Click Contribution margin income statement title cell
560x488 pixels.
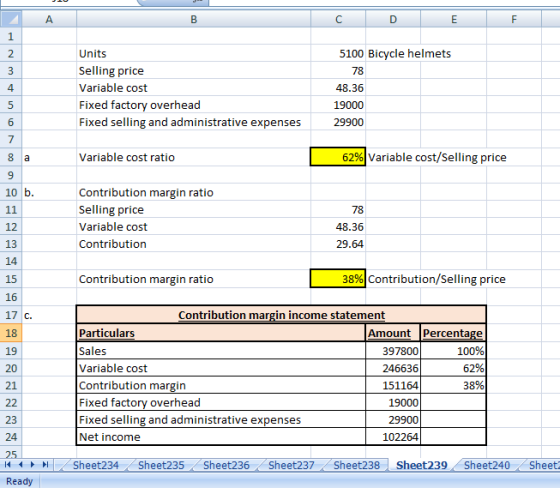click(281, 315)
